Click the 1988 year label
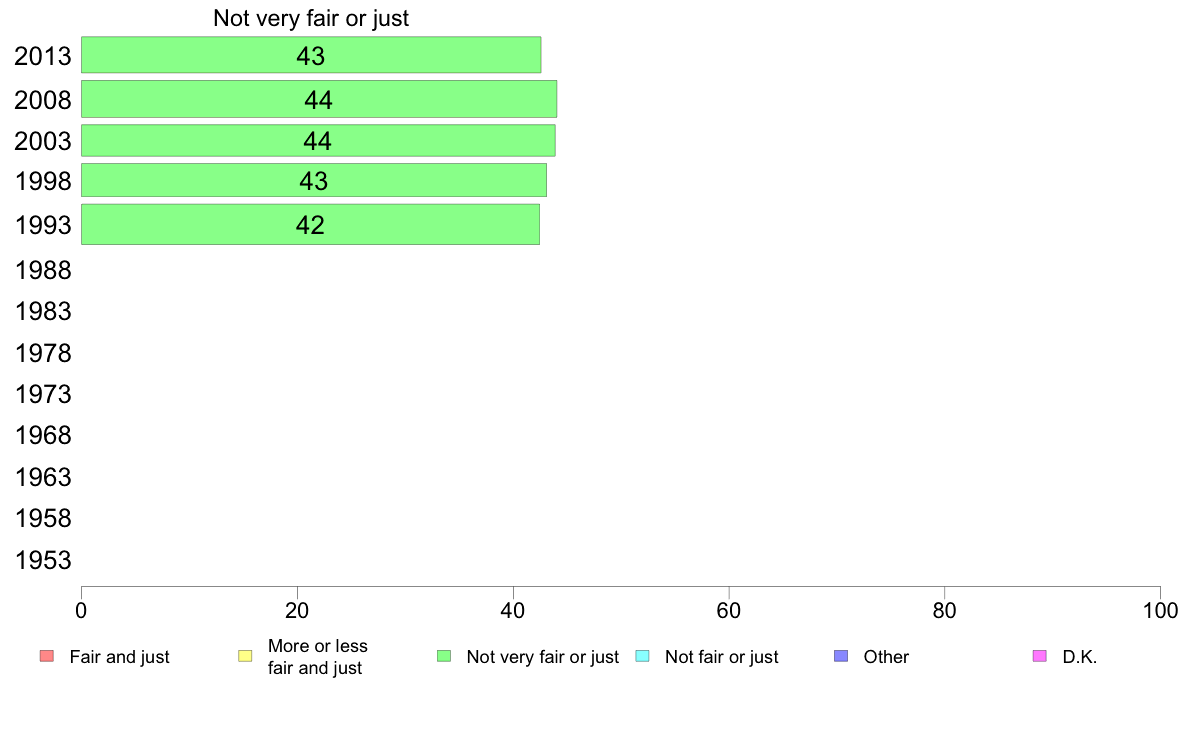The image size is (1188, 736). point(43,271)
